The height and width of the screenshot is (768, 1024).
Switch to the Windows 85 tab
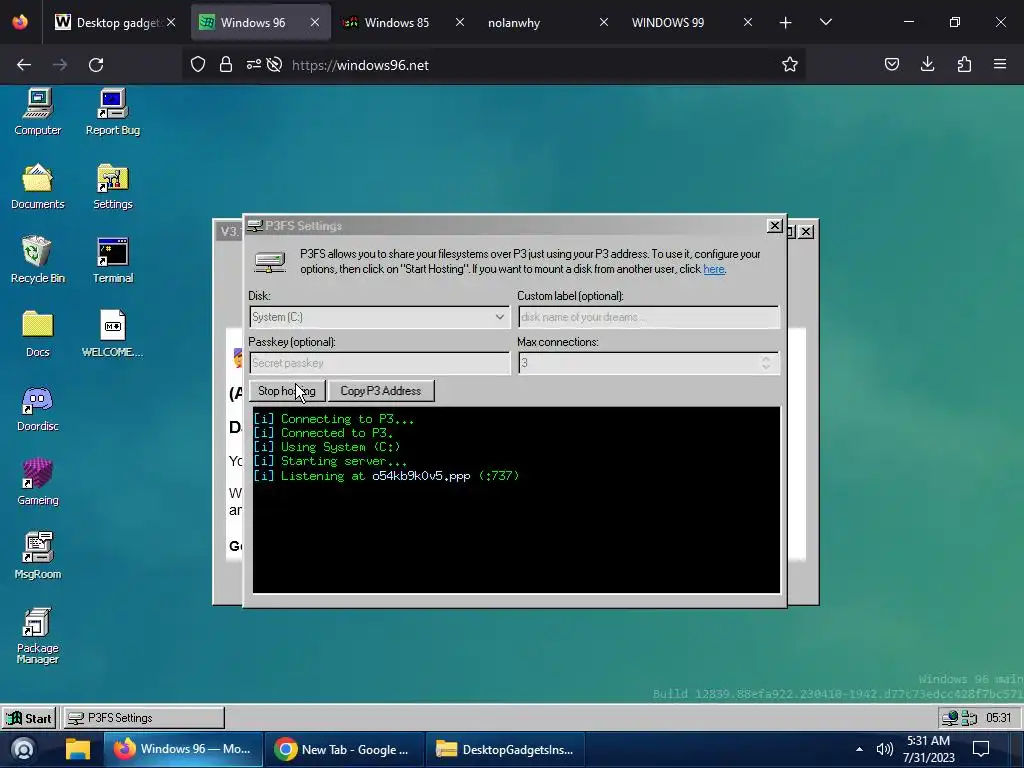[x=403, y=22]
